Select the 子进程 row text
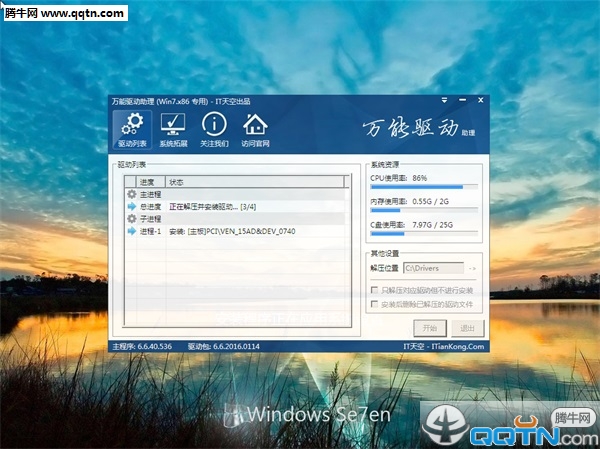 click(151, 219)
